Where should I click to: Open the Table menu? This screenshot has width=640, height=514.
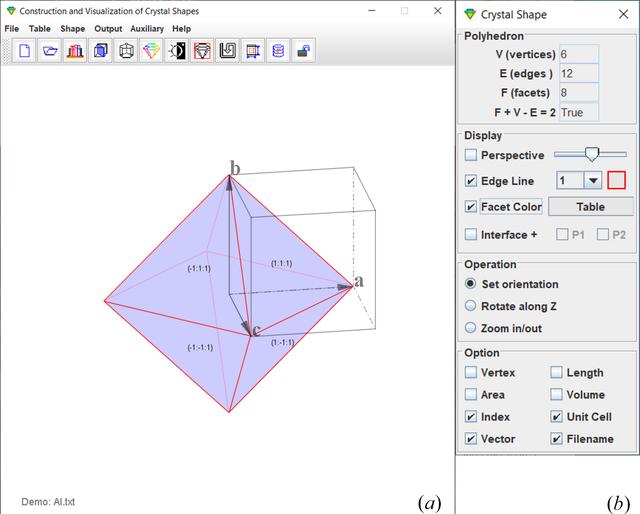(x=40, y=29)
